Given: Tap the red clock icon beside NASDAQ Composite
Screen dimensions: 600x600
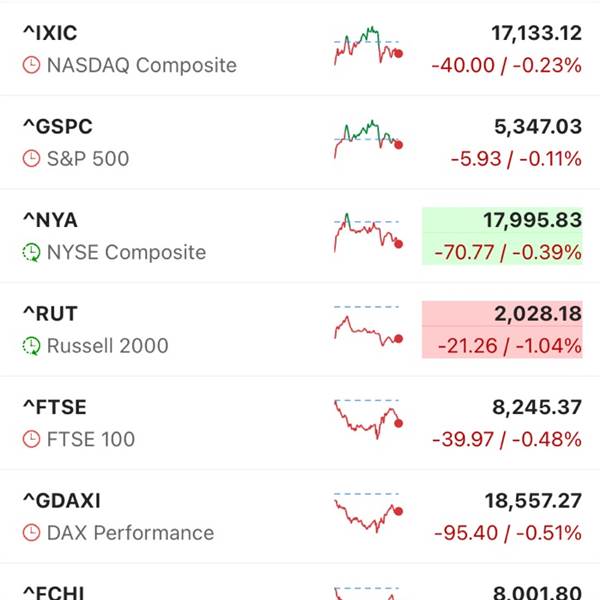Looking at the screenshot, I should pyautogui.click(x=31, y=65).
